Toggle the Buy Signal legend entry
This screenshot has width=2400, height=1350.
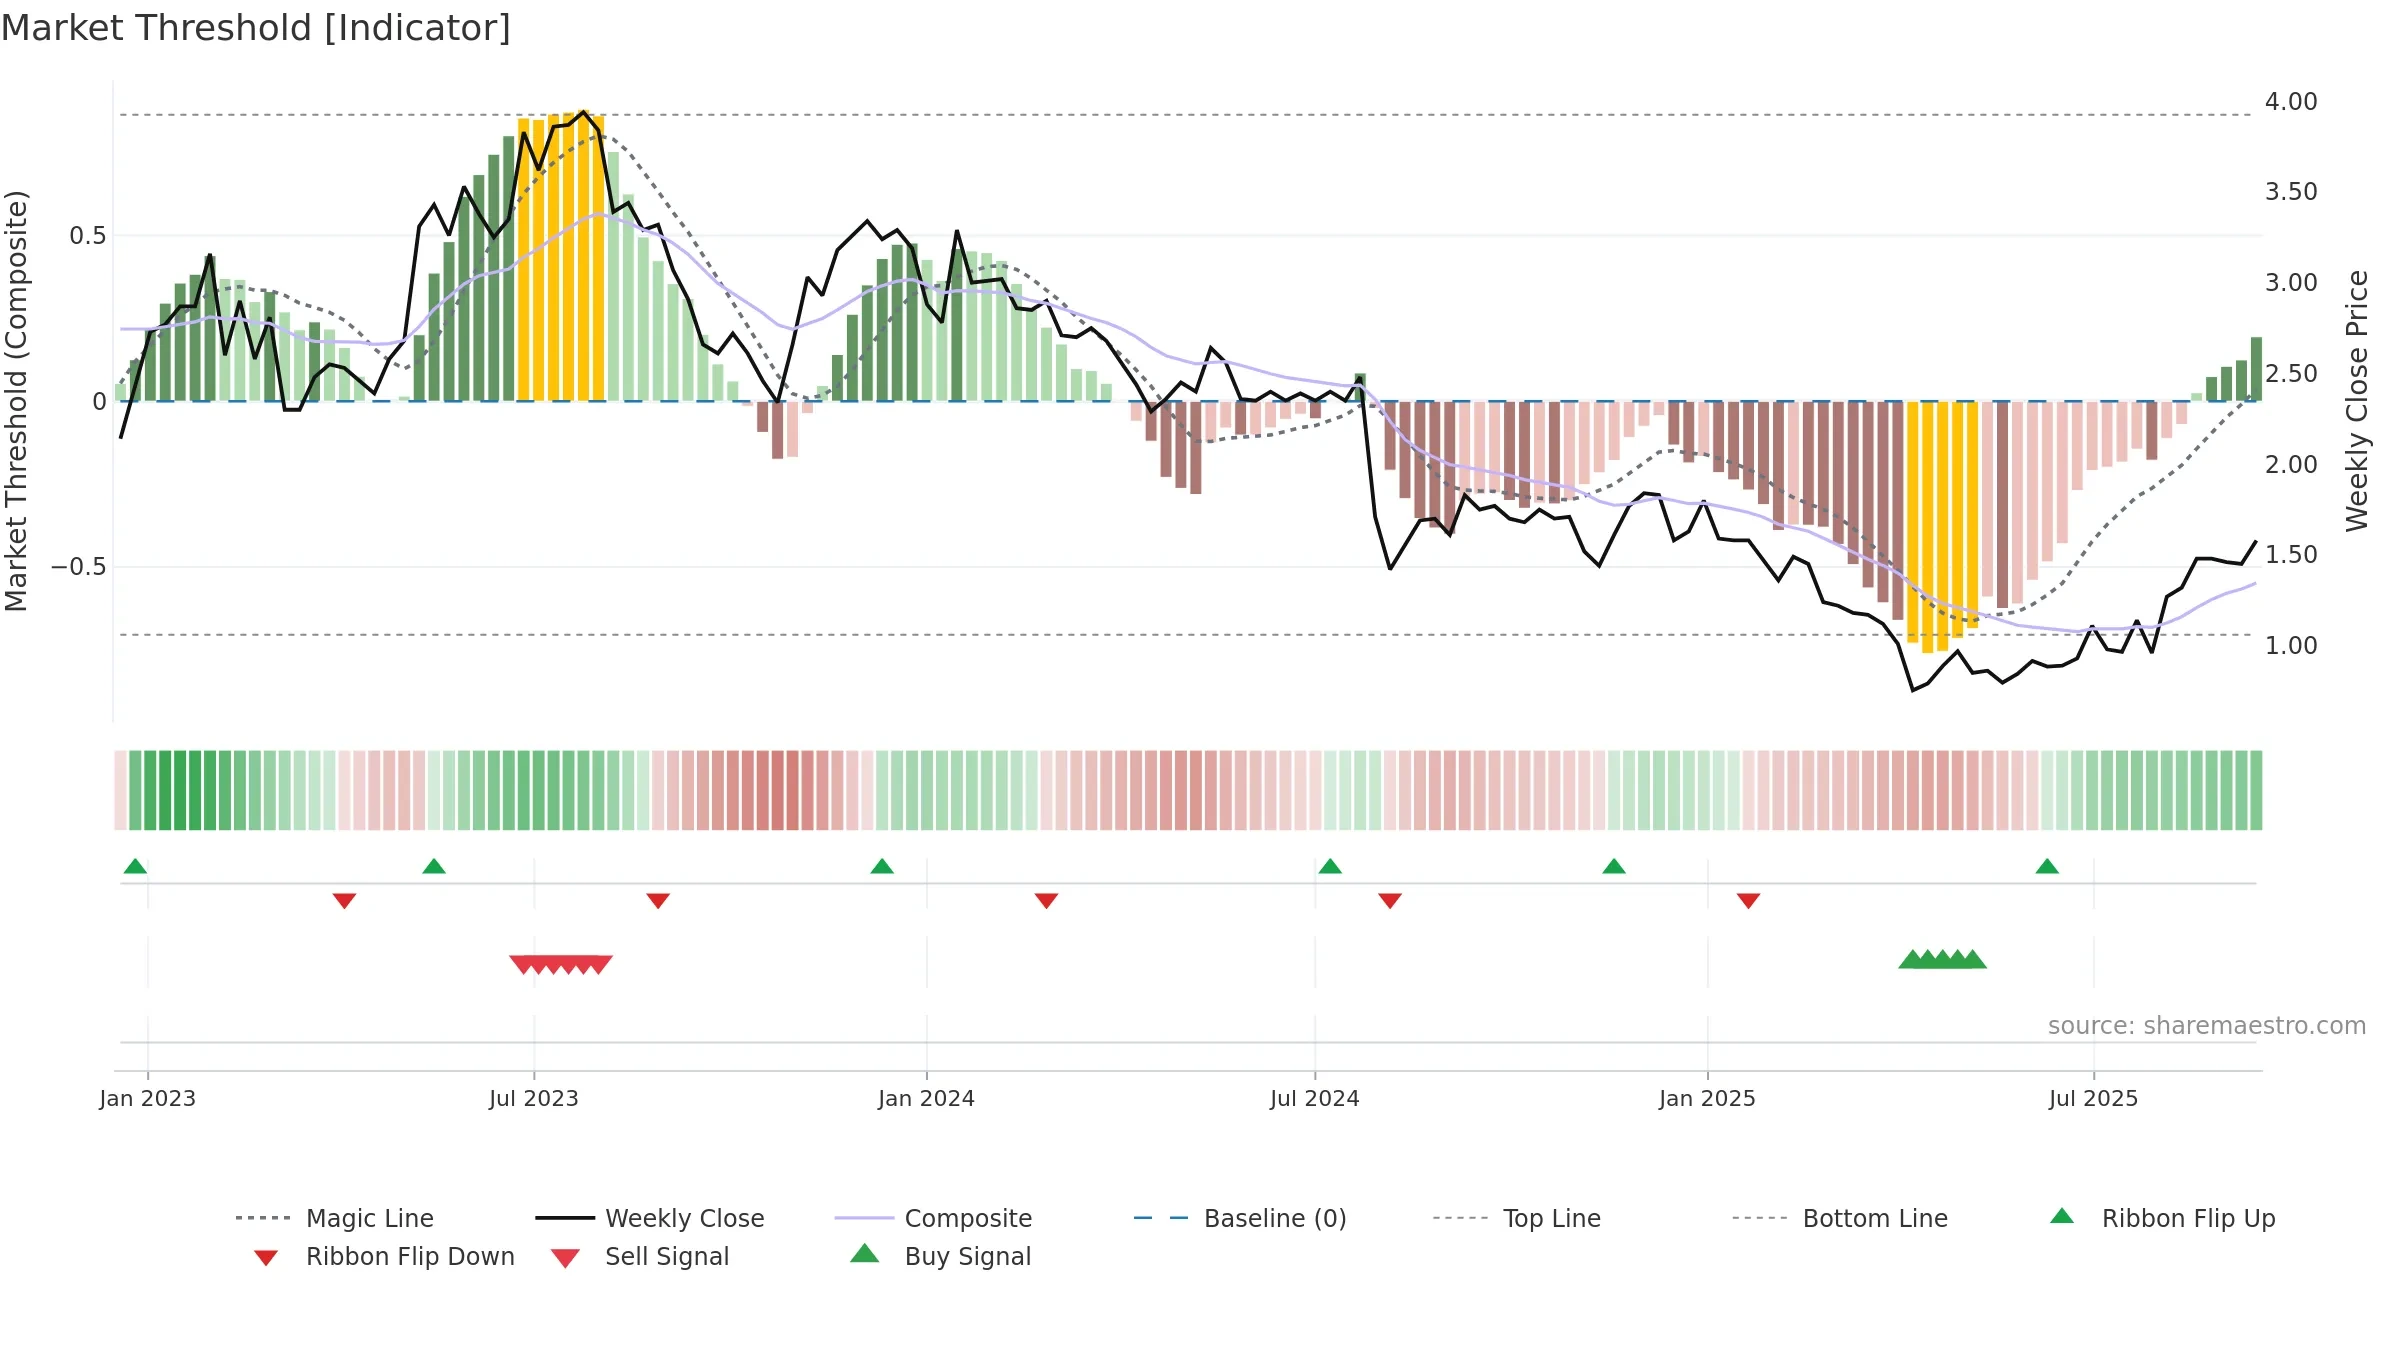click(940, 1256)
